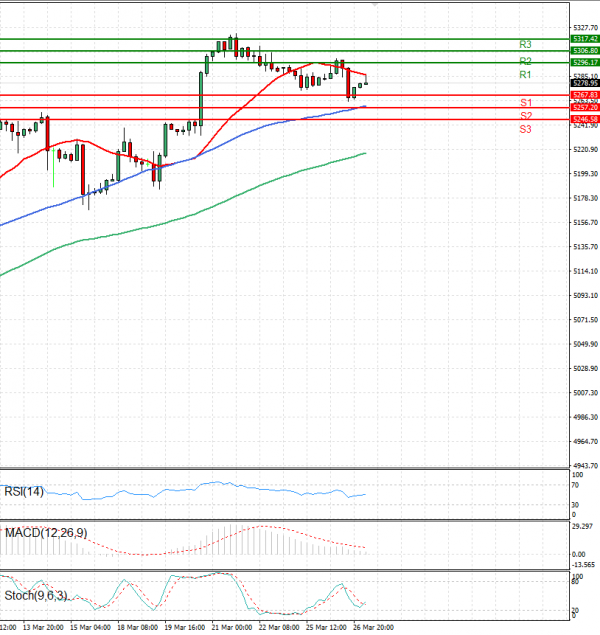Select the black 5278.95 current price tag

point(585,83)
